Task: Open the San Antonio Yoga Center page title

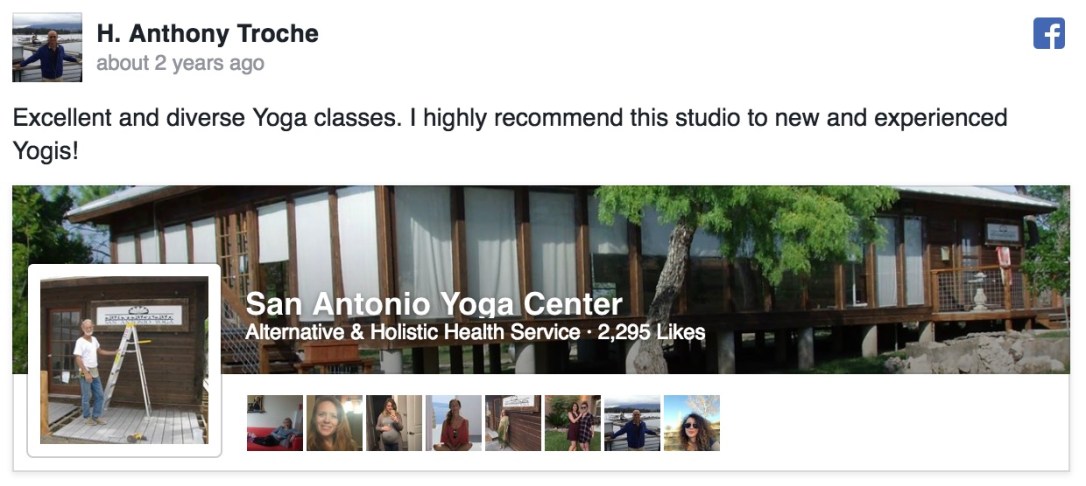Action: pyautogui.click(x=434, y=304)
